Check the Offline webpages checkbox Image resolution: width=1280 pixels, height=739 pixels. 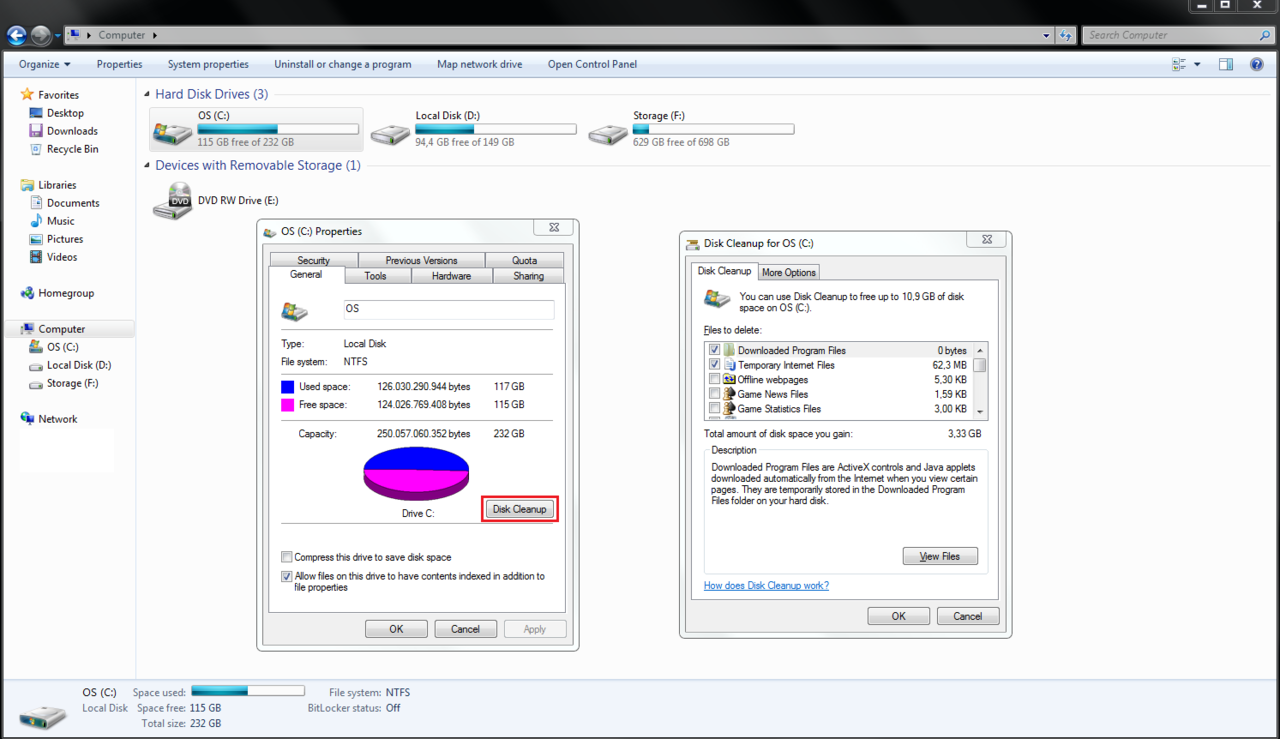(x=714, y=380)
